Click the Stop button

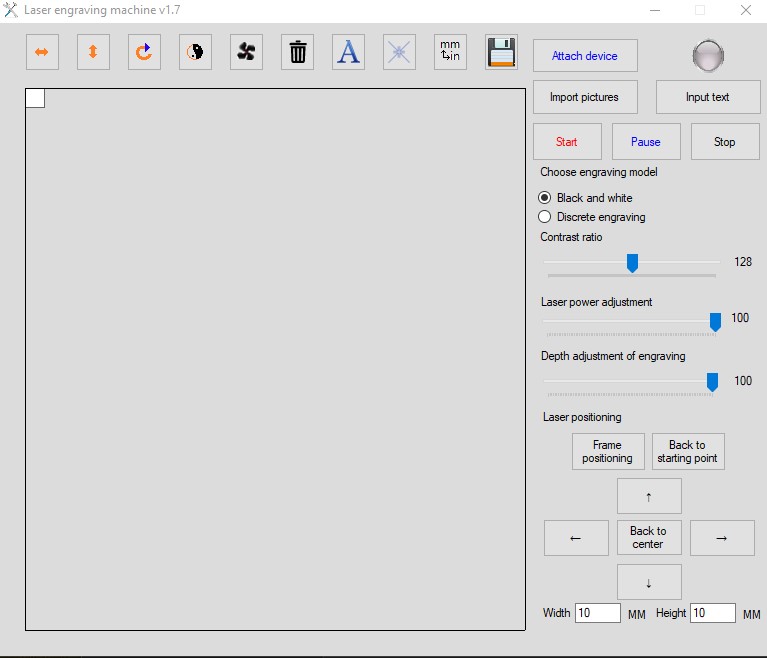click(x=725, y=141)
